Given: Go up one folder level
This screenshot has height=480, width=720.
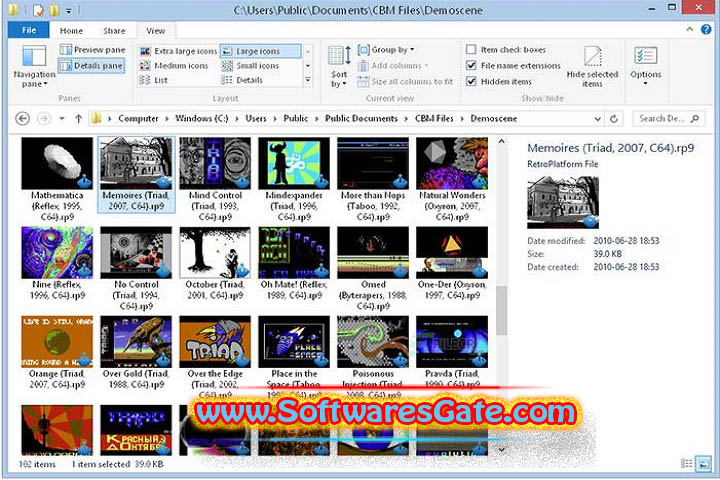Looking at the screenshot, I should click(x=79, y=119).
